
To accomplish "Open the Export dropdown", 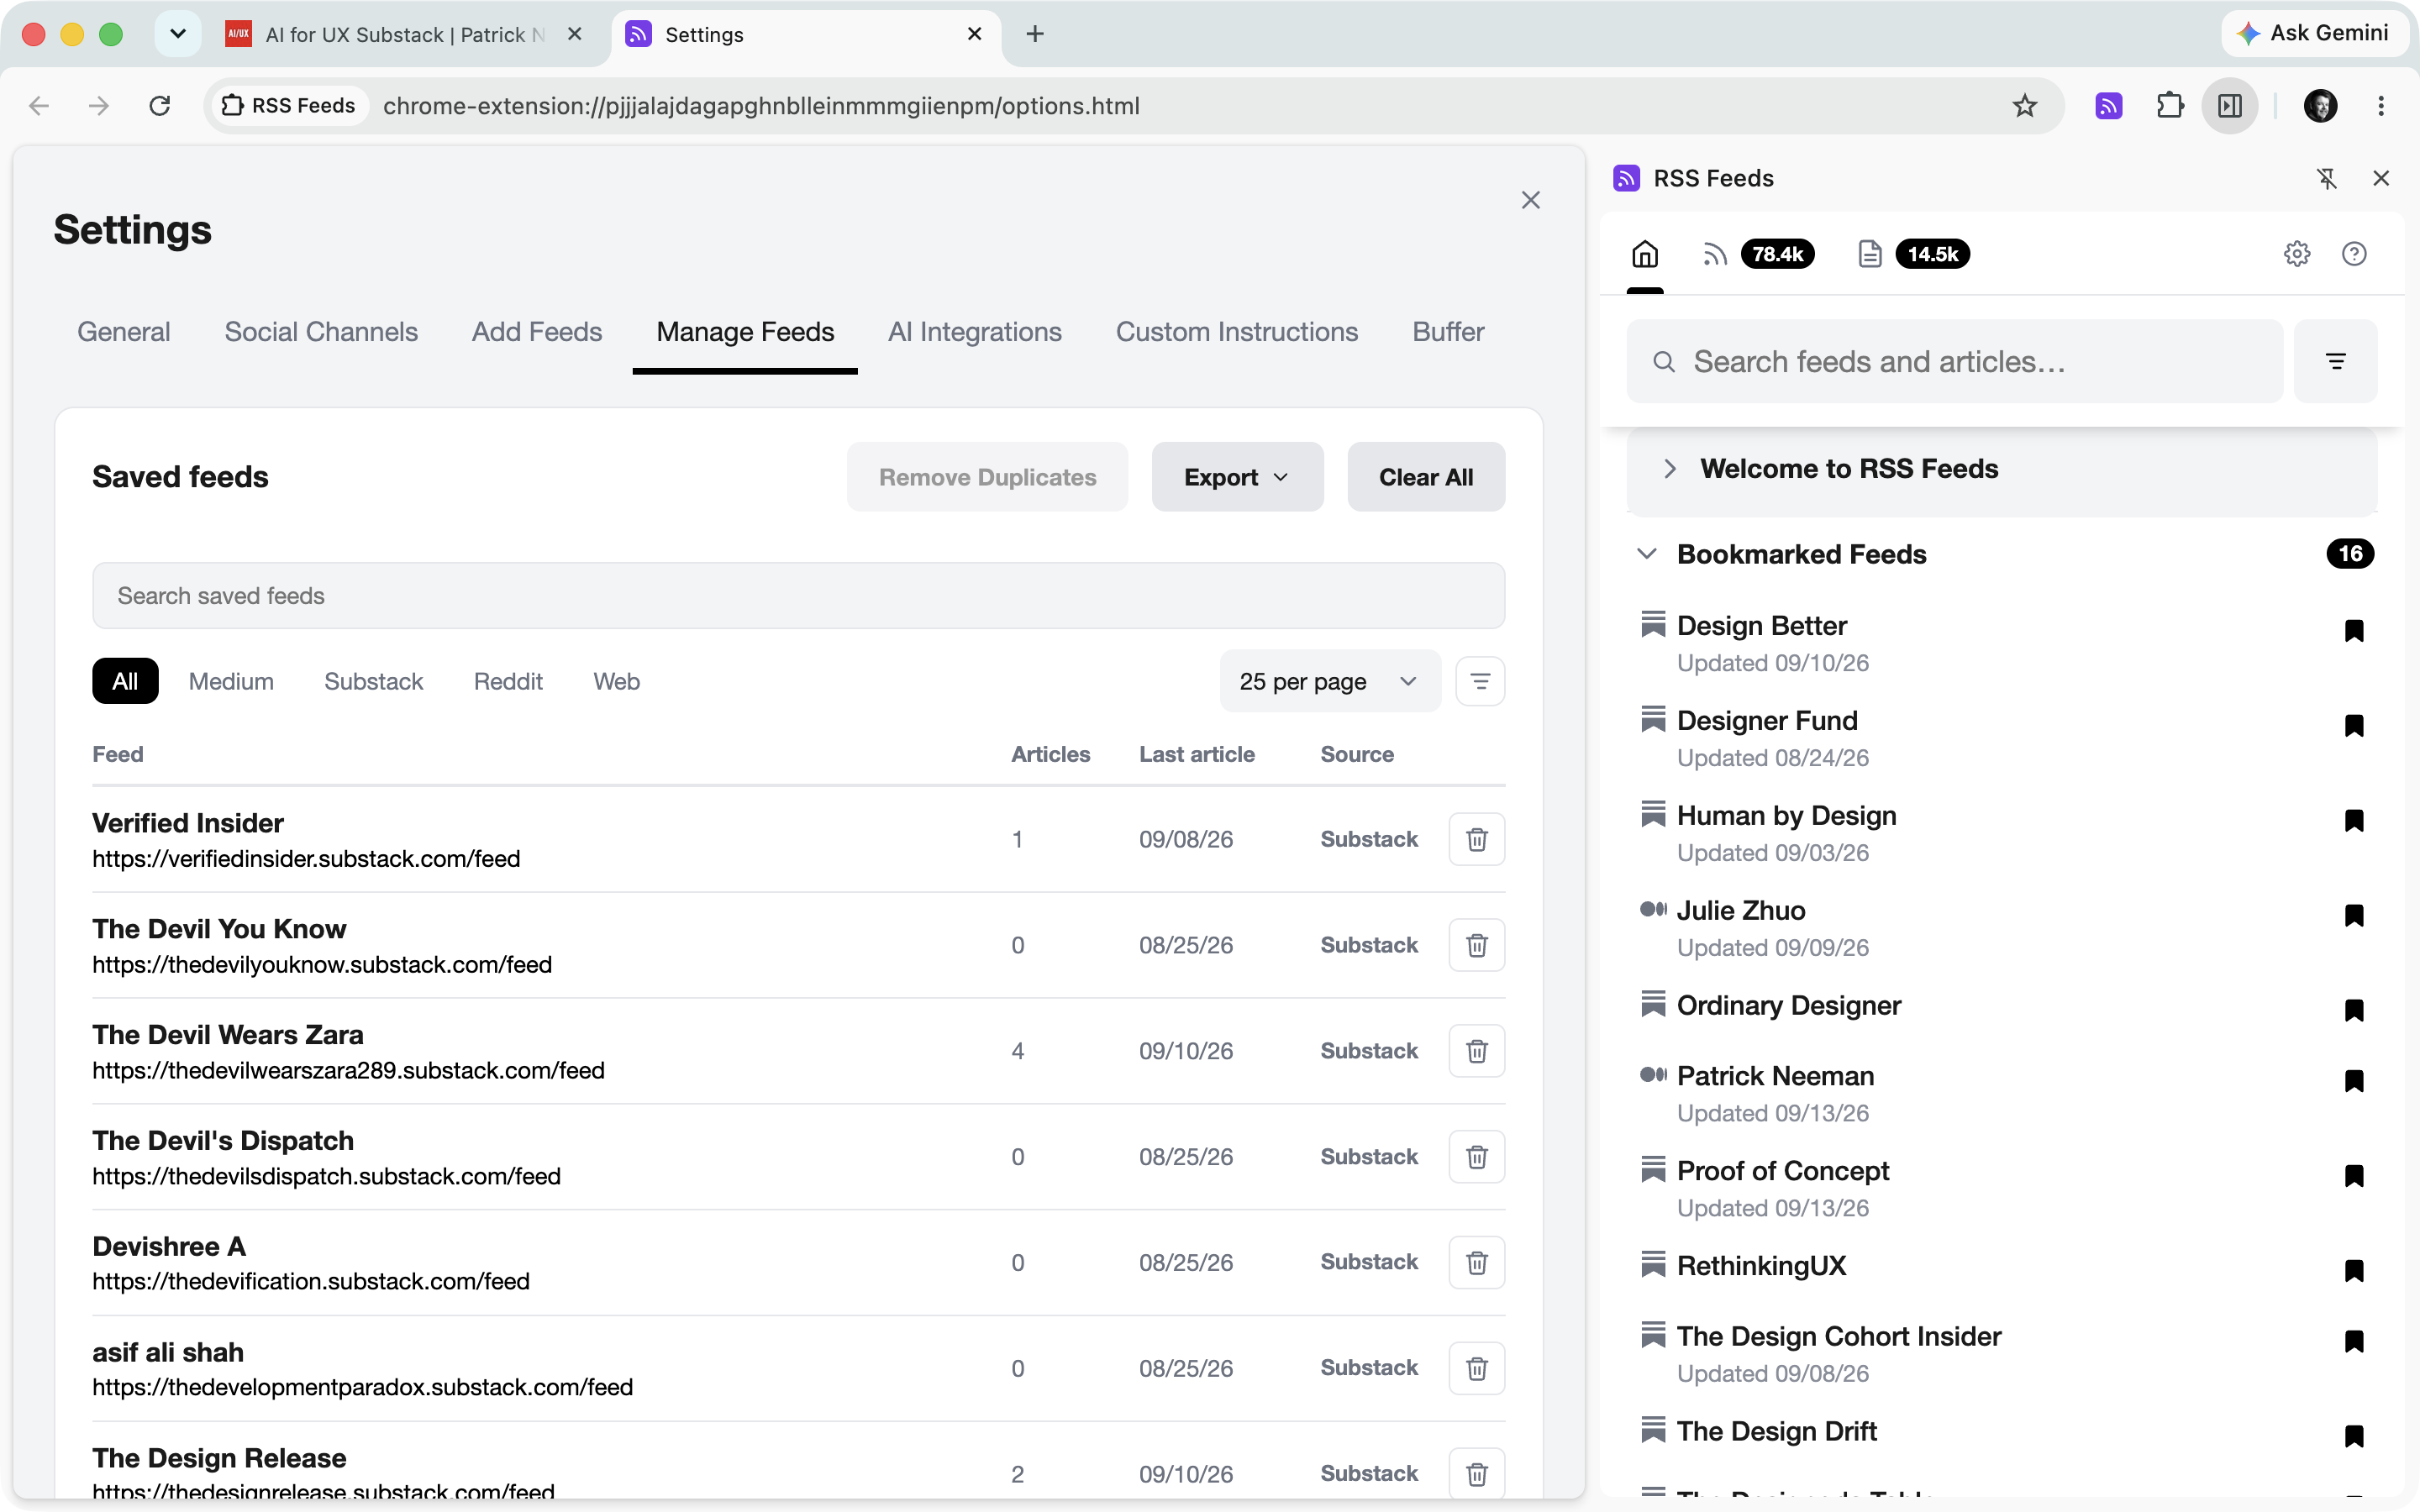I will point(1237,477).
